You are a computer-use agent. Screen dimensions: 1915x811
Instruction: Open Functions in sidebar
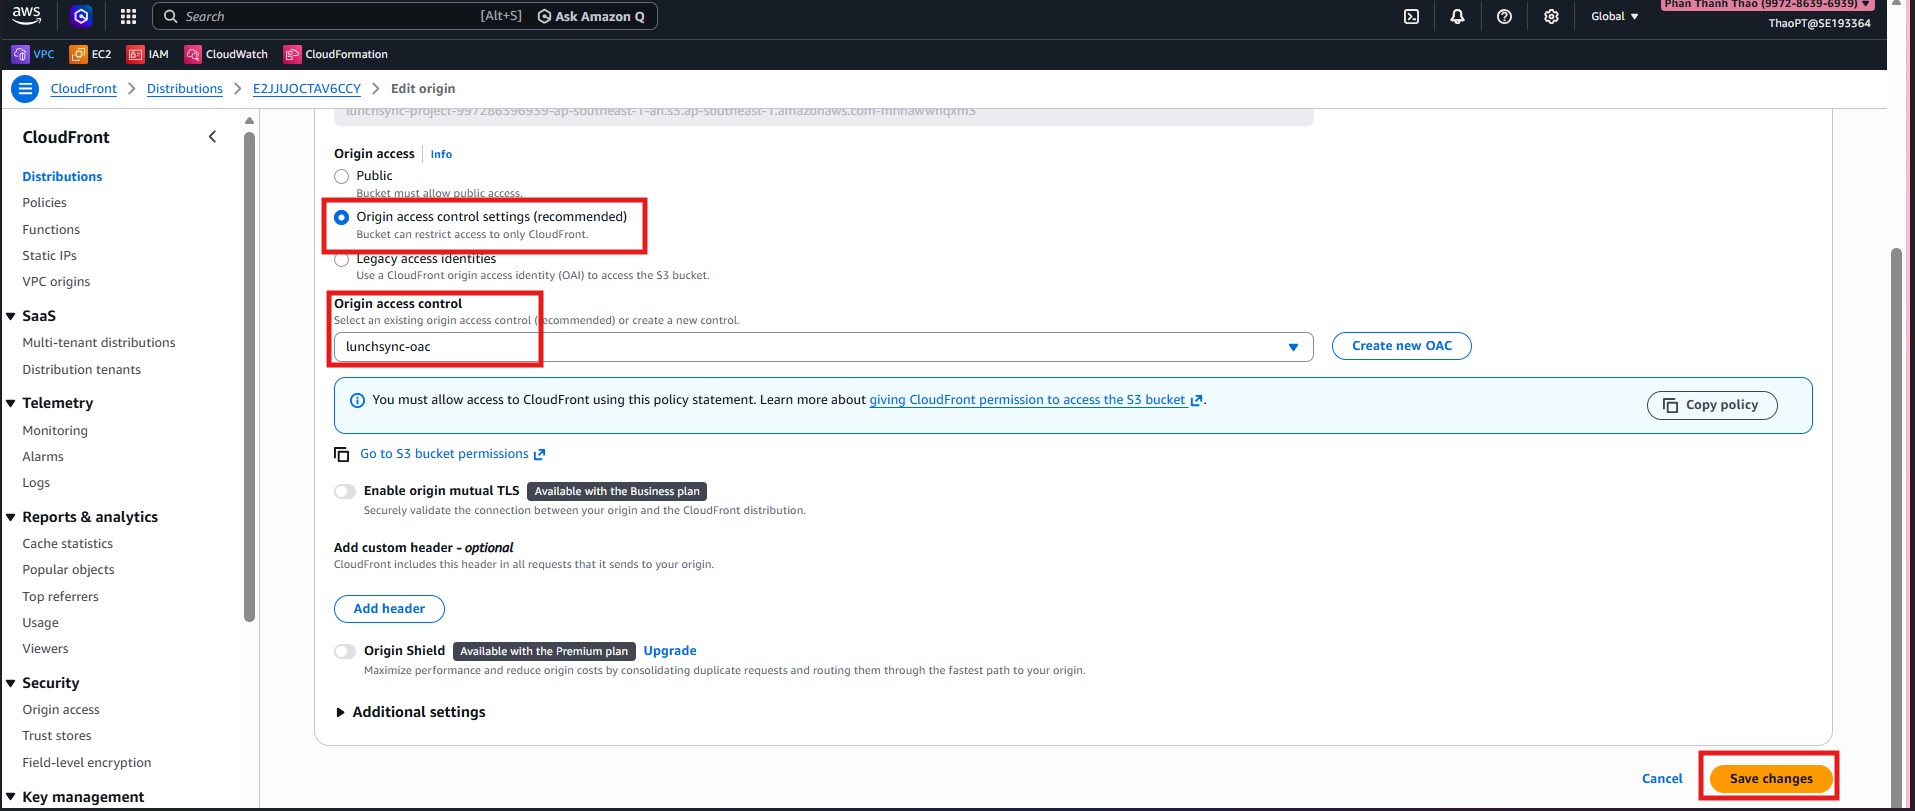51,229
